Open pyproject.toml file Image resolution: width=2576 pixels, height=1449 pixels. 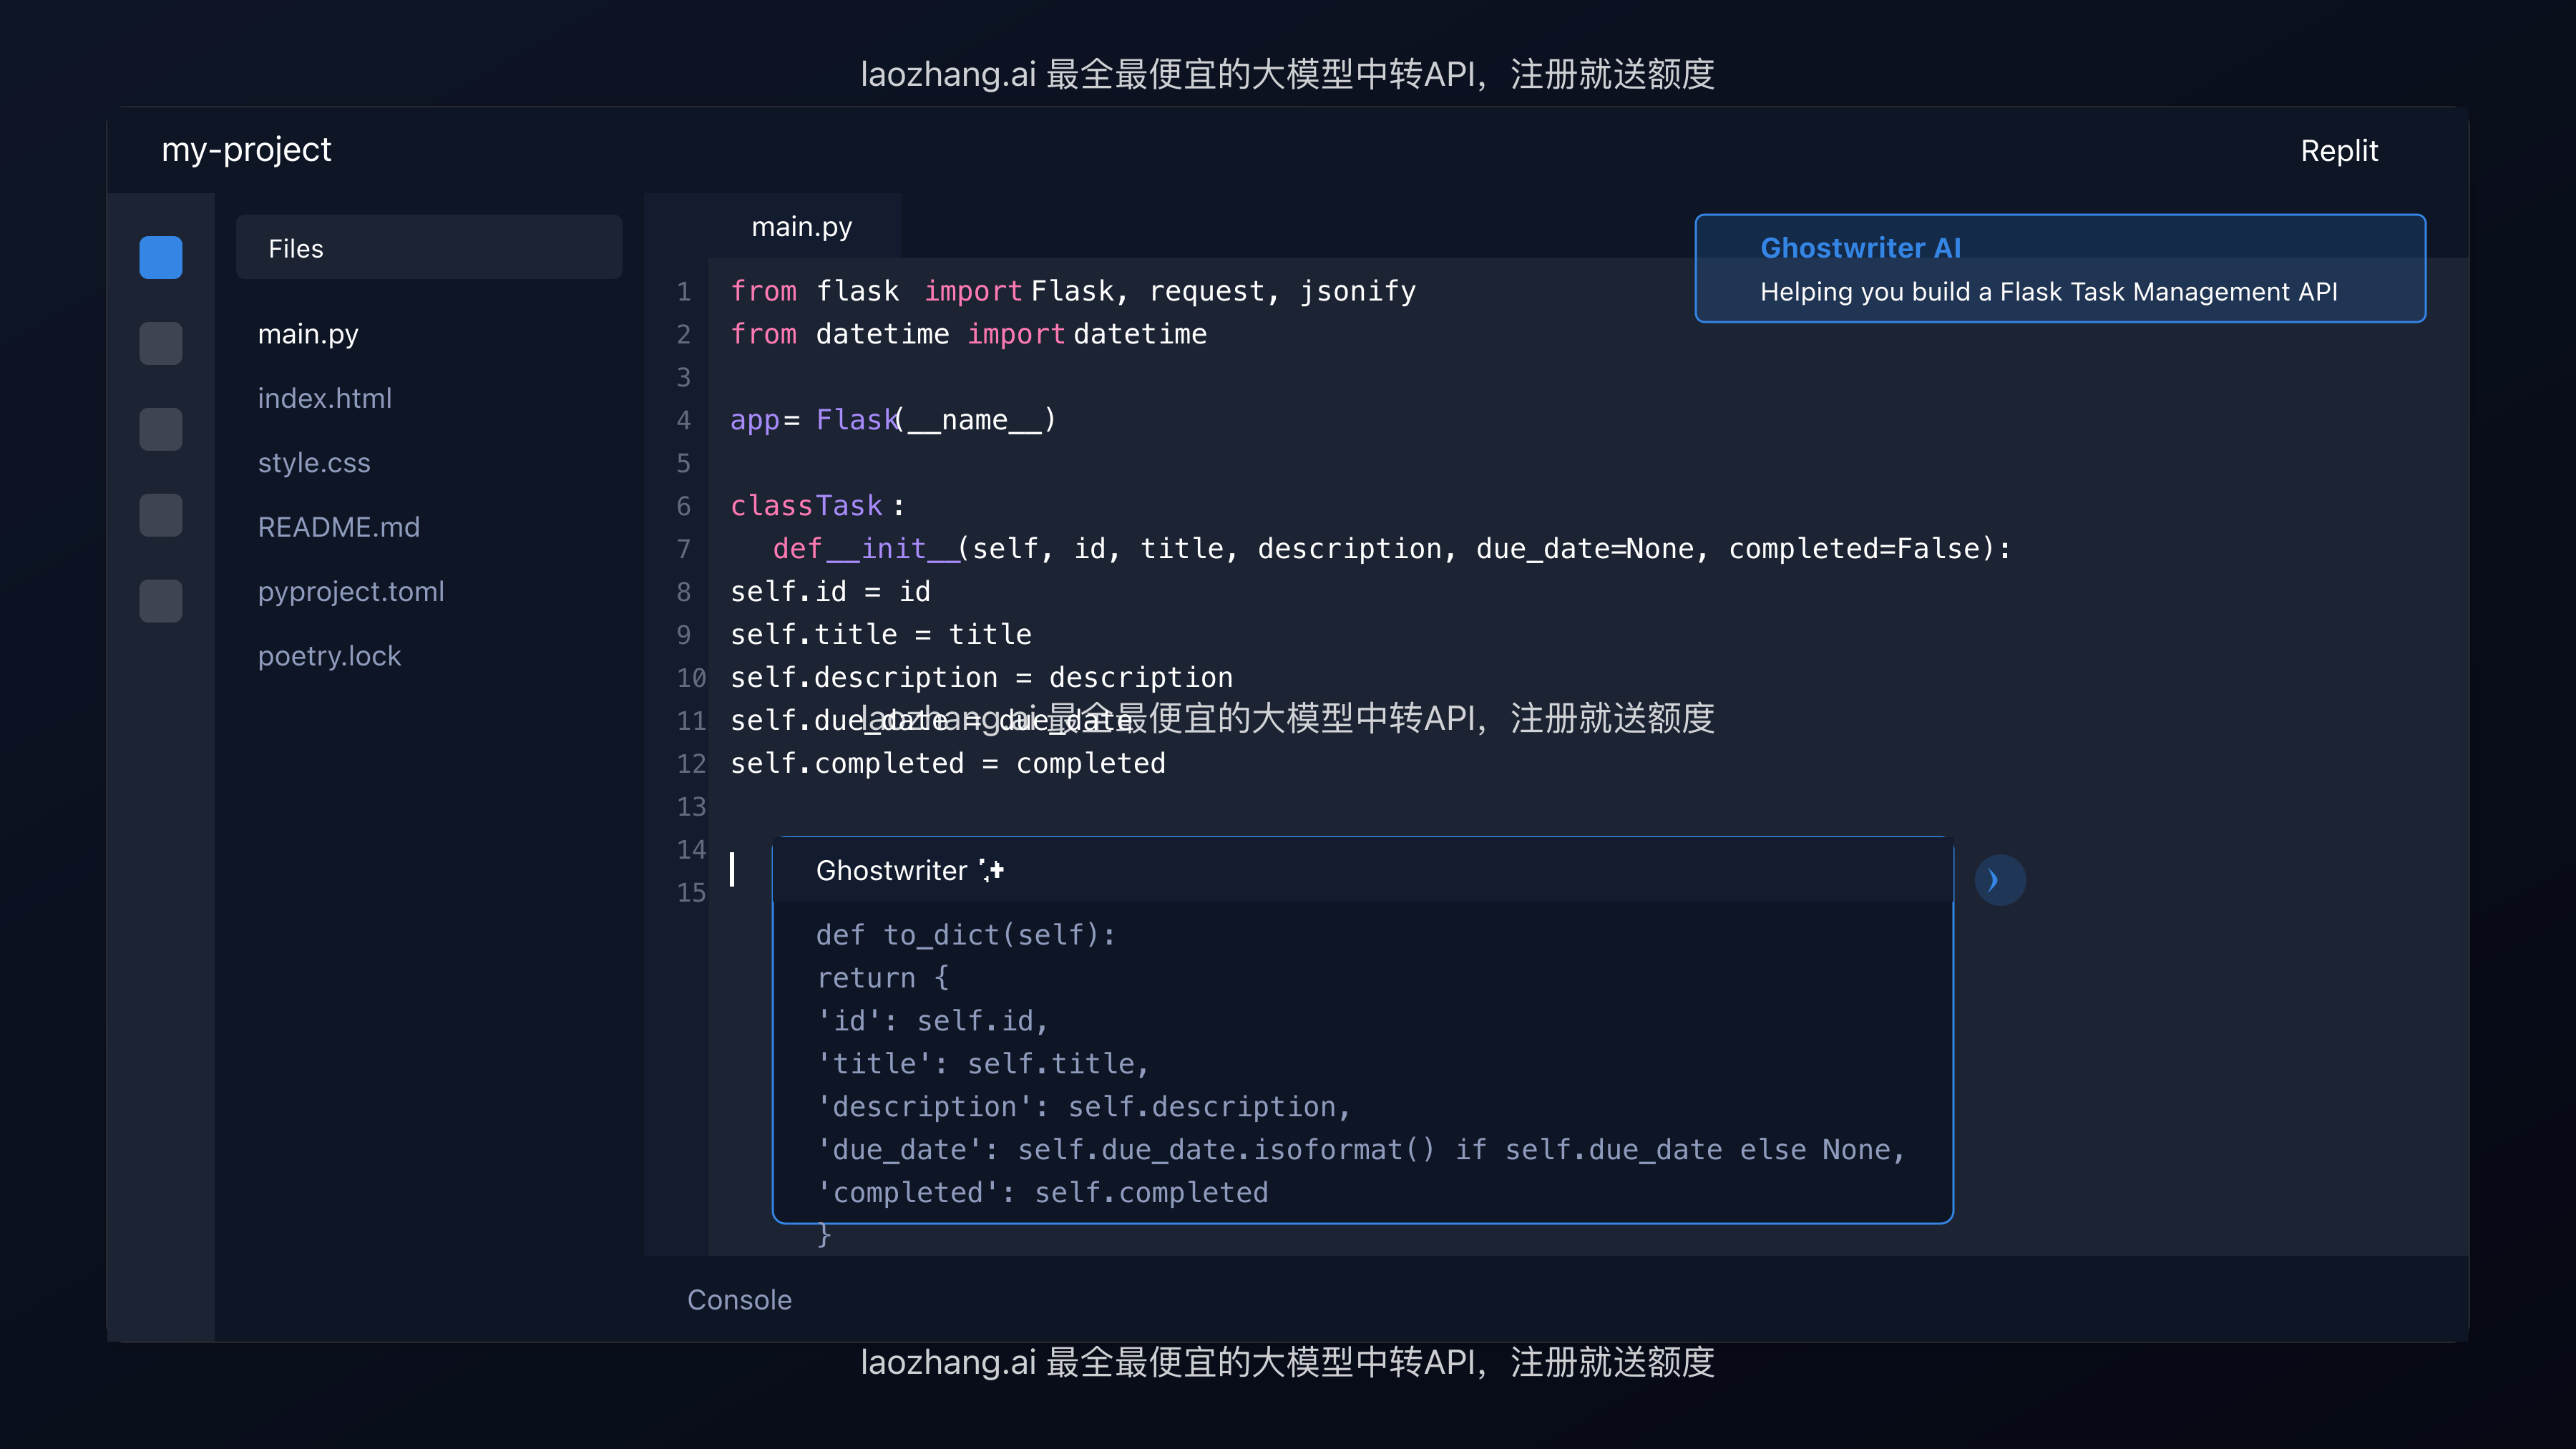[x=351, y=592]
